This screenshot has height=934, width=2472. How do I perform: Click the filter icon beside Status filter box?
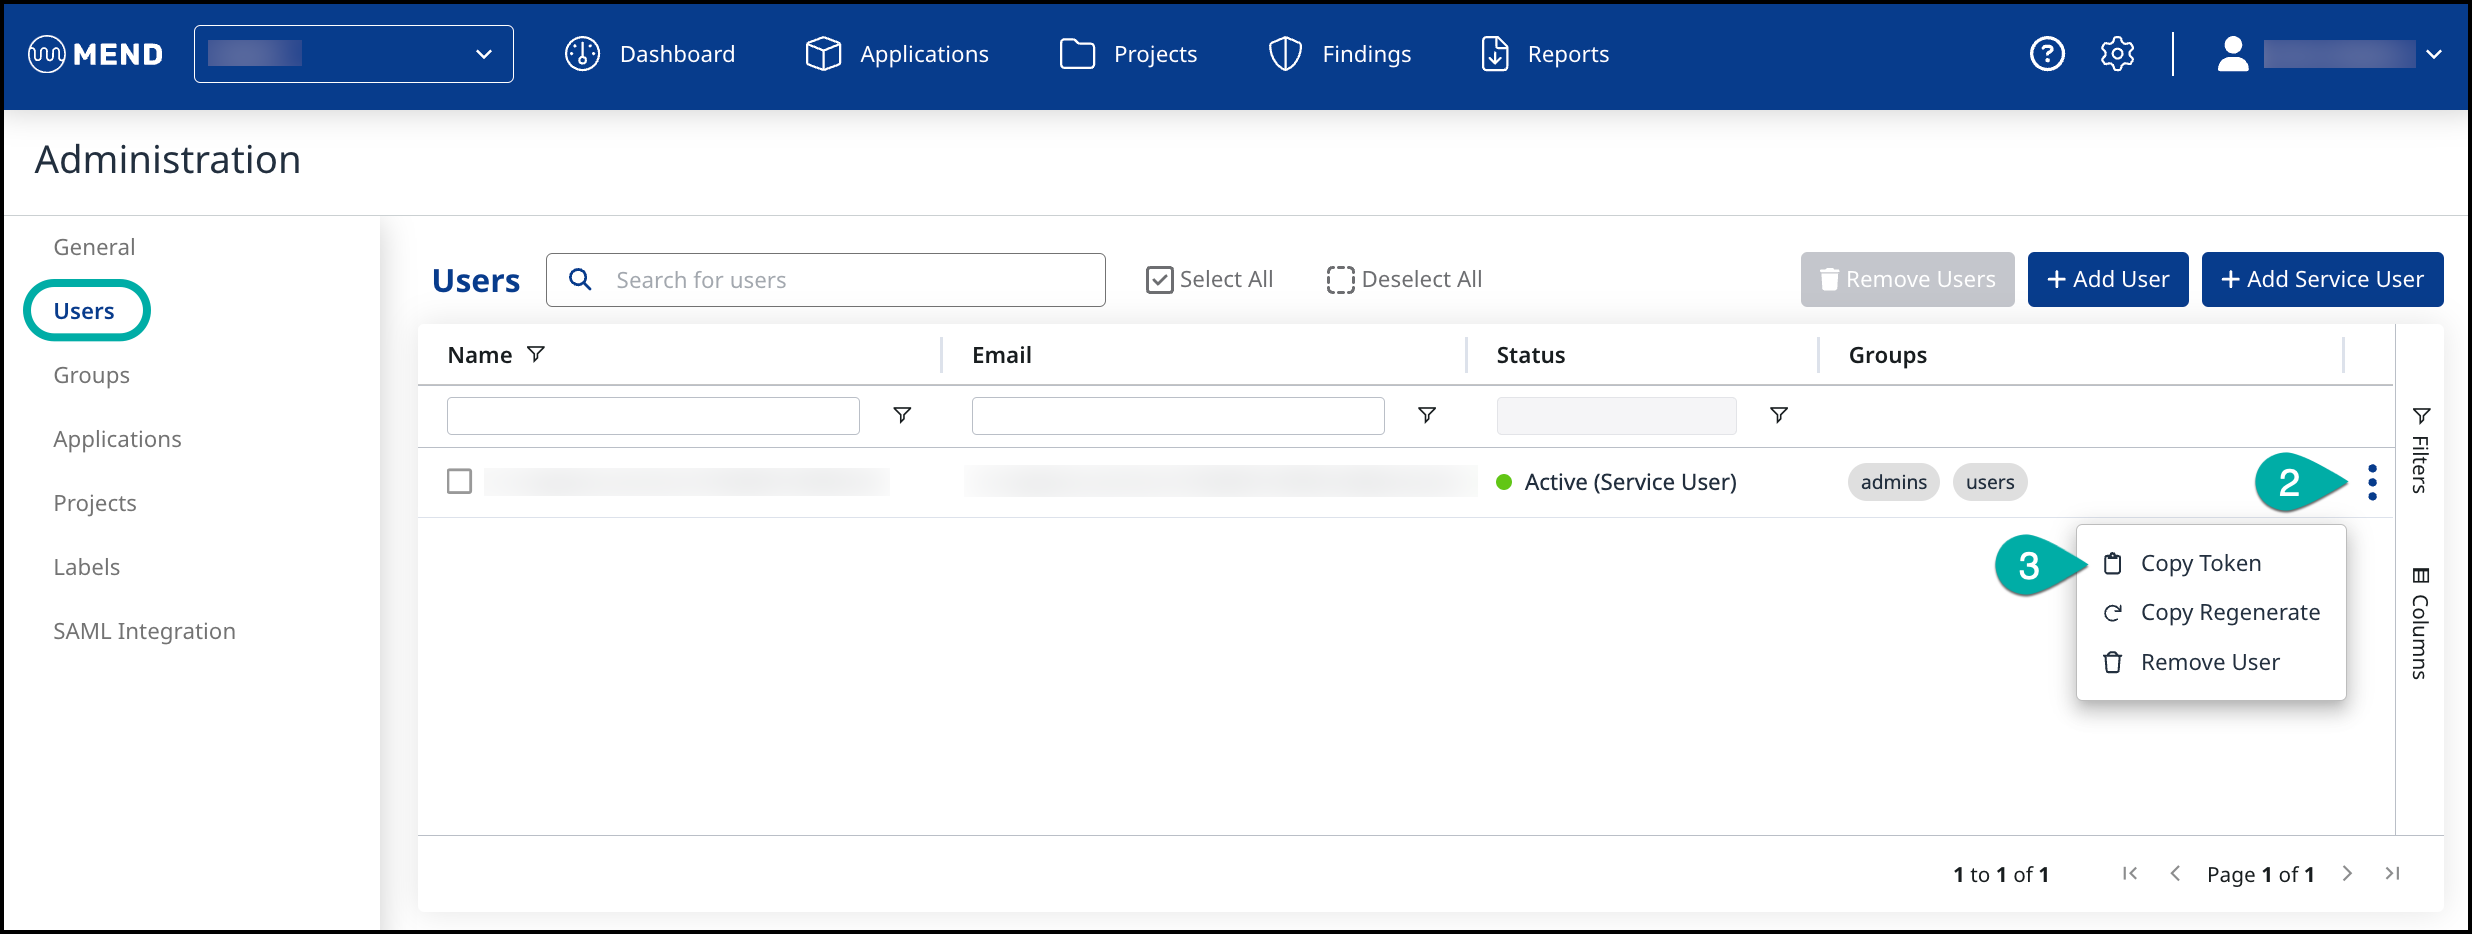coord(1778,415)
